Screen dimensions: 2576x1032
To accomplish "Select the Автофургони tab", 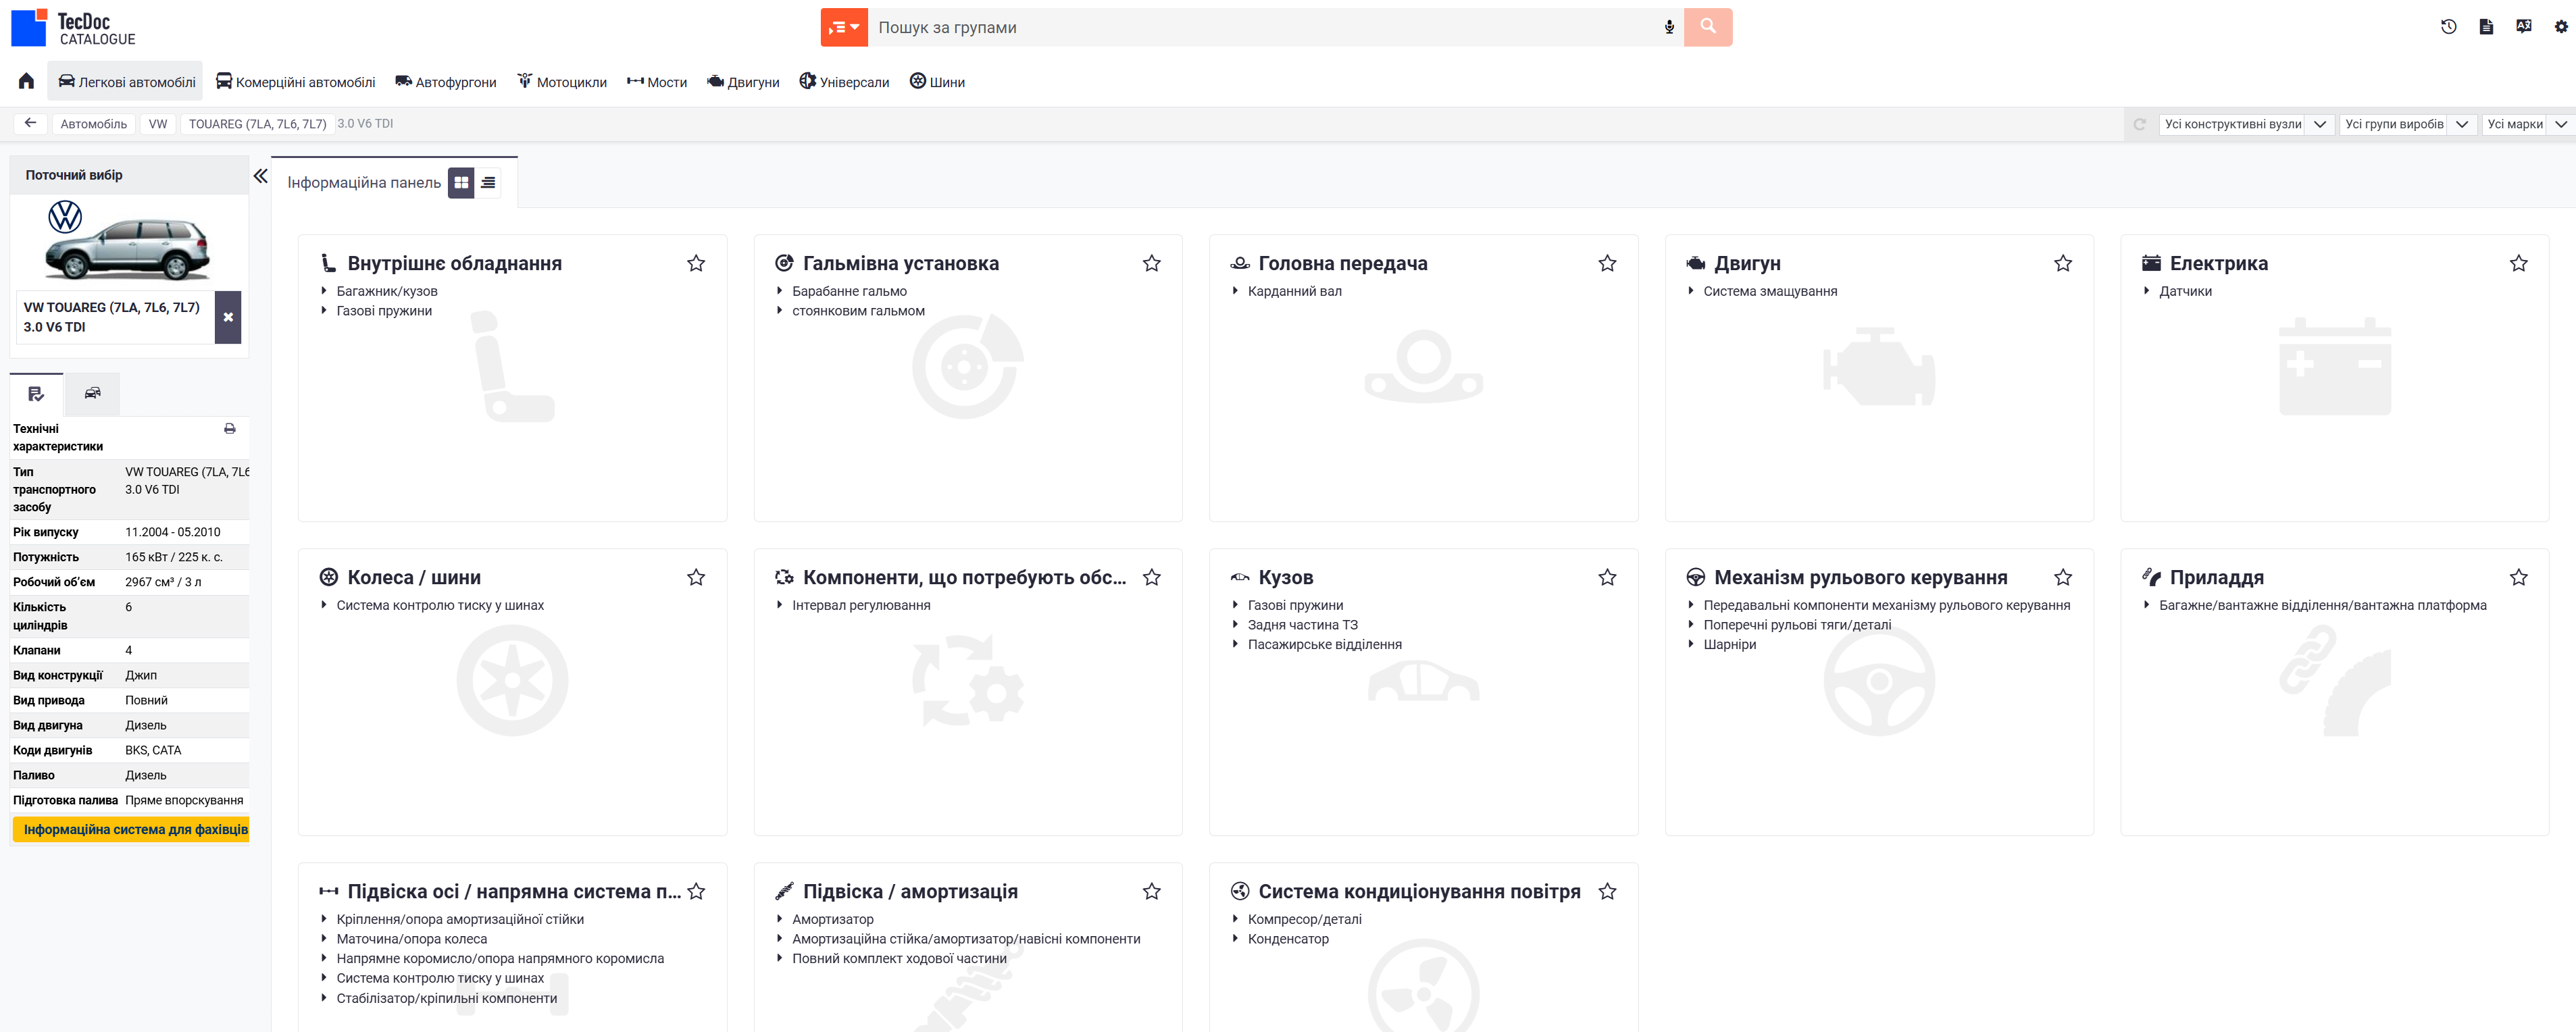I will tap(446, 81).
